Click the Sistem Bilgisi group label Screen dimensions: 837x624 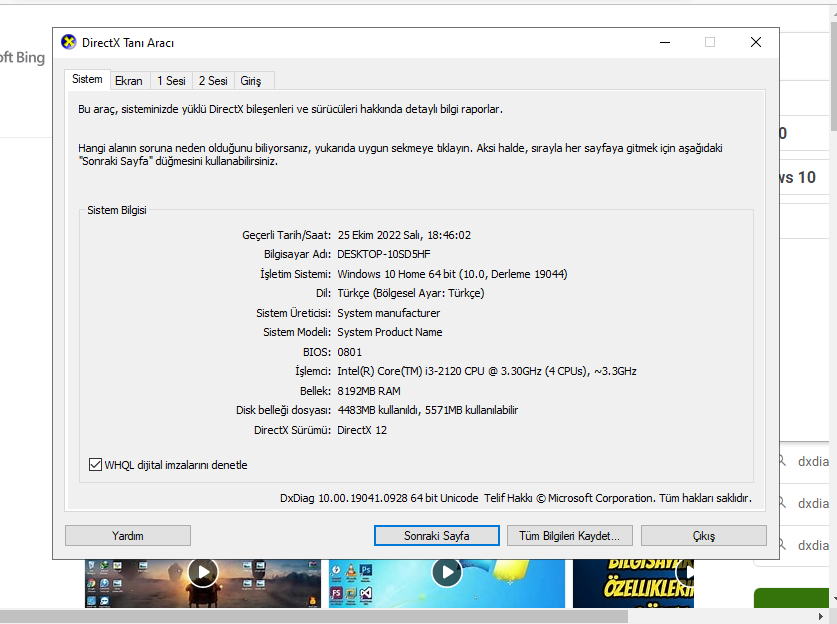117,210
